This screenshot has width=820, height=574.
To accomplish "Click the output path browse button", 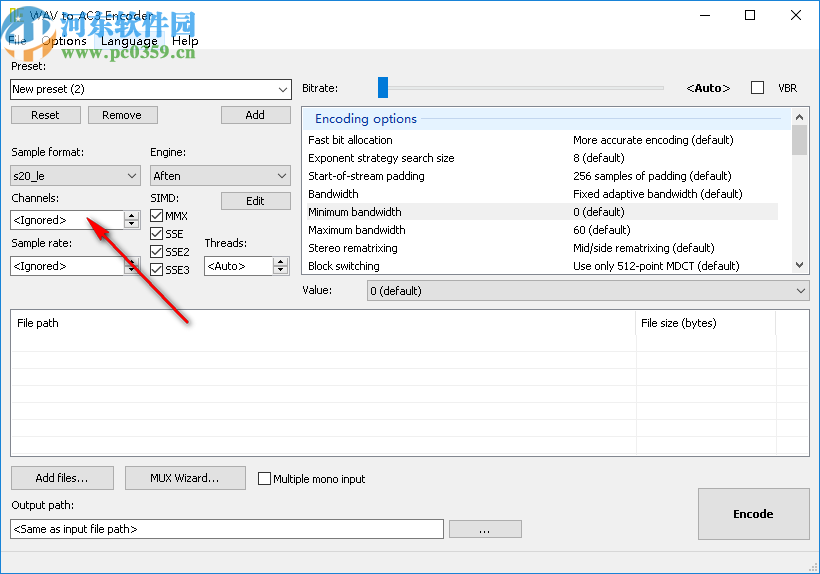I will click(485, 529).
